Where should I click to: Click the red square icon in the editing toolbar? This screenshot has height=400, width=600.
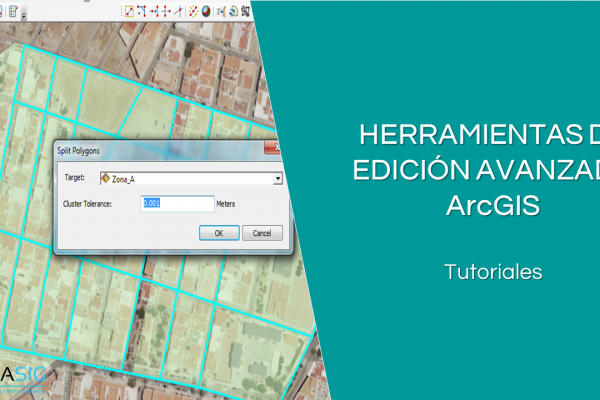pos(129,11)
